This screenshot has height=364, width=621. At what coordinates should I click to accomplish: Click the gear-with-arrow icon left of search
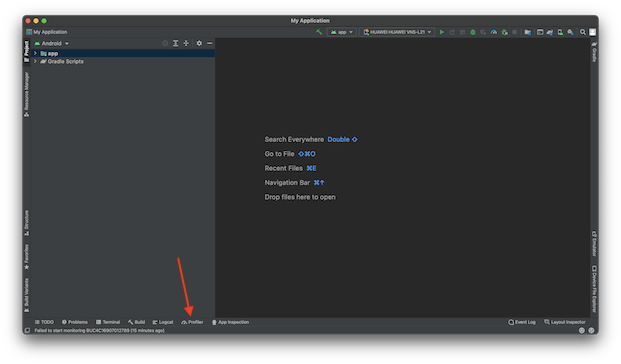(x=570, y=32)
